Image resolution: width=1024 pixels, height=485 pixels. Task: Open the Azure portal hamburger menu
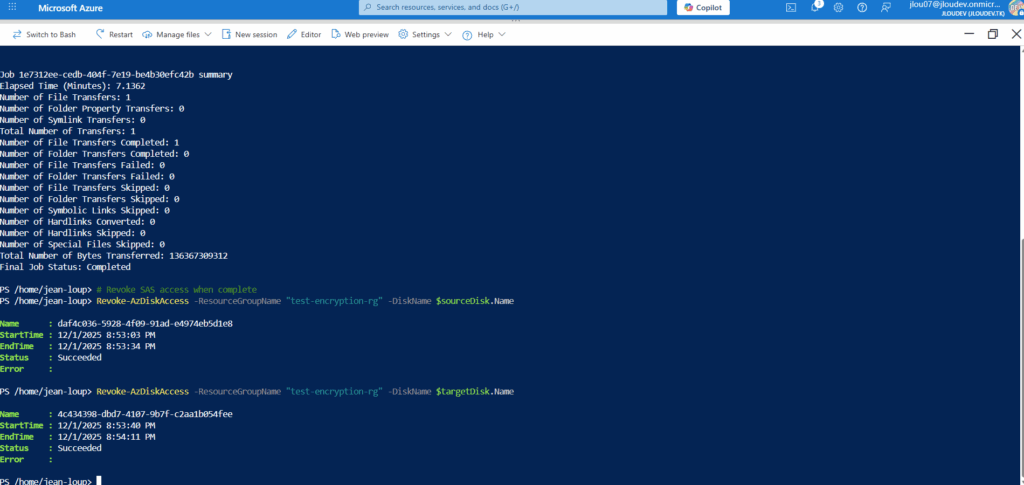(x=14, y=8)
